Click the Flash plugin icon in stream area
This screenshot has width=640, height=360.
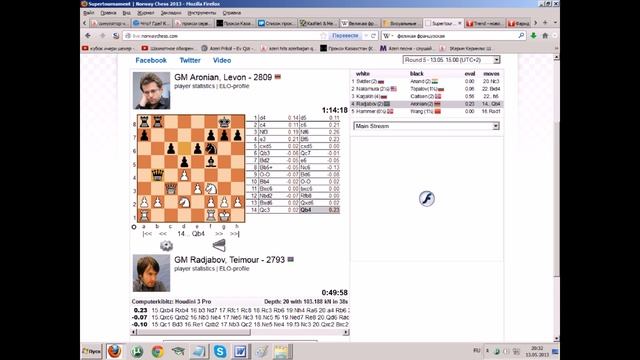(x=427, y=199)
